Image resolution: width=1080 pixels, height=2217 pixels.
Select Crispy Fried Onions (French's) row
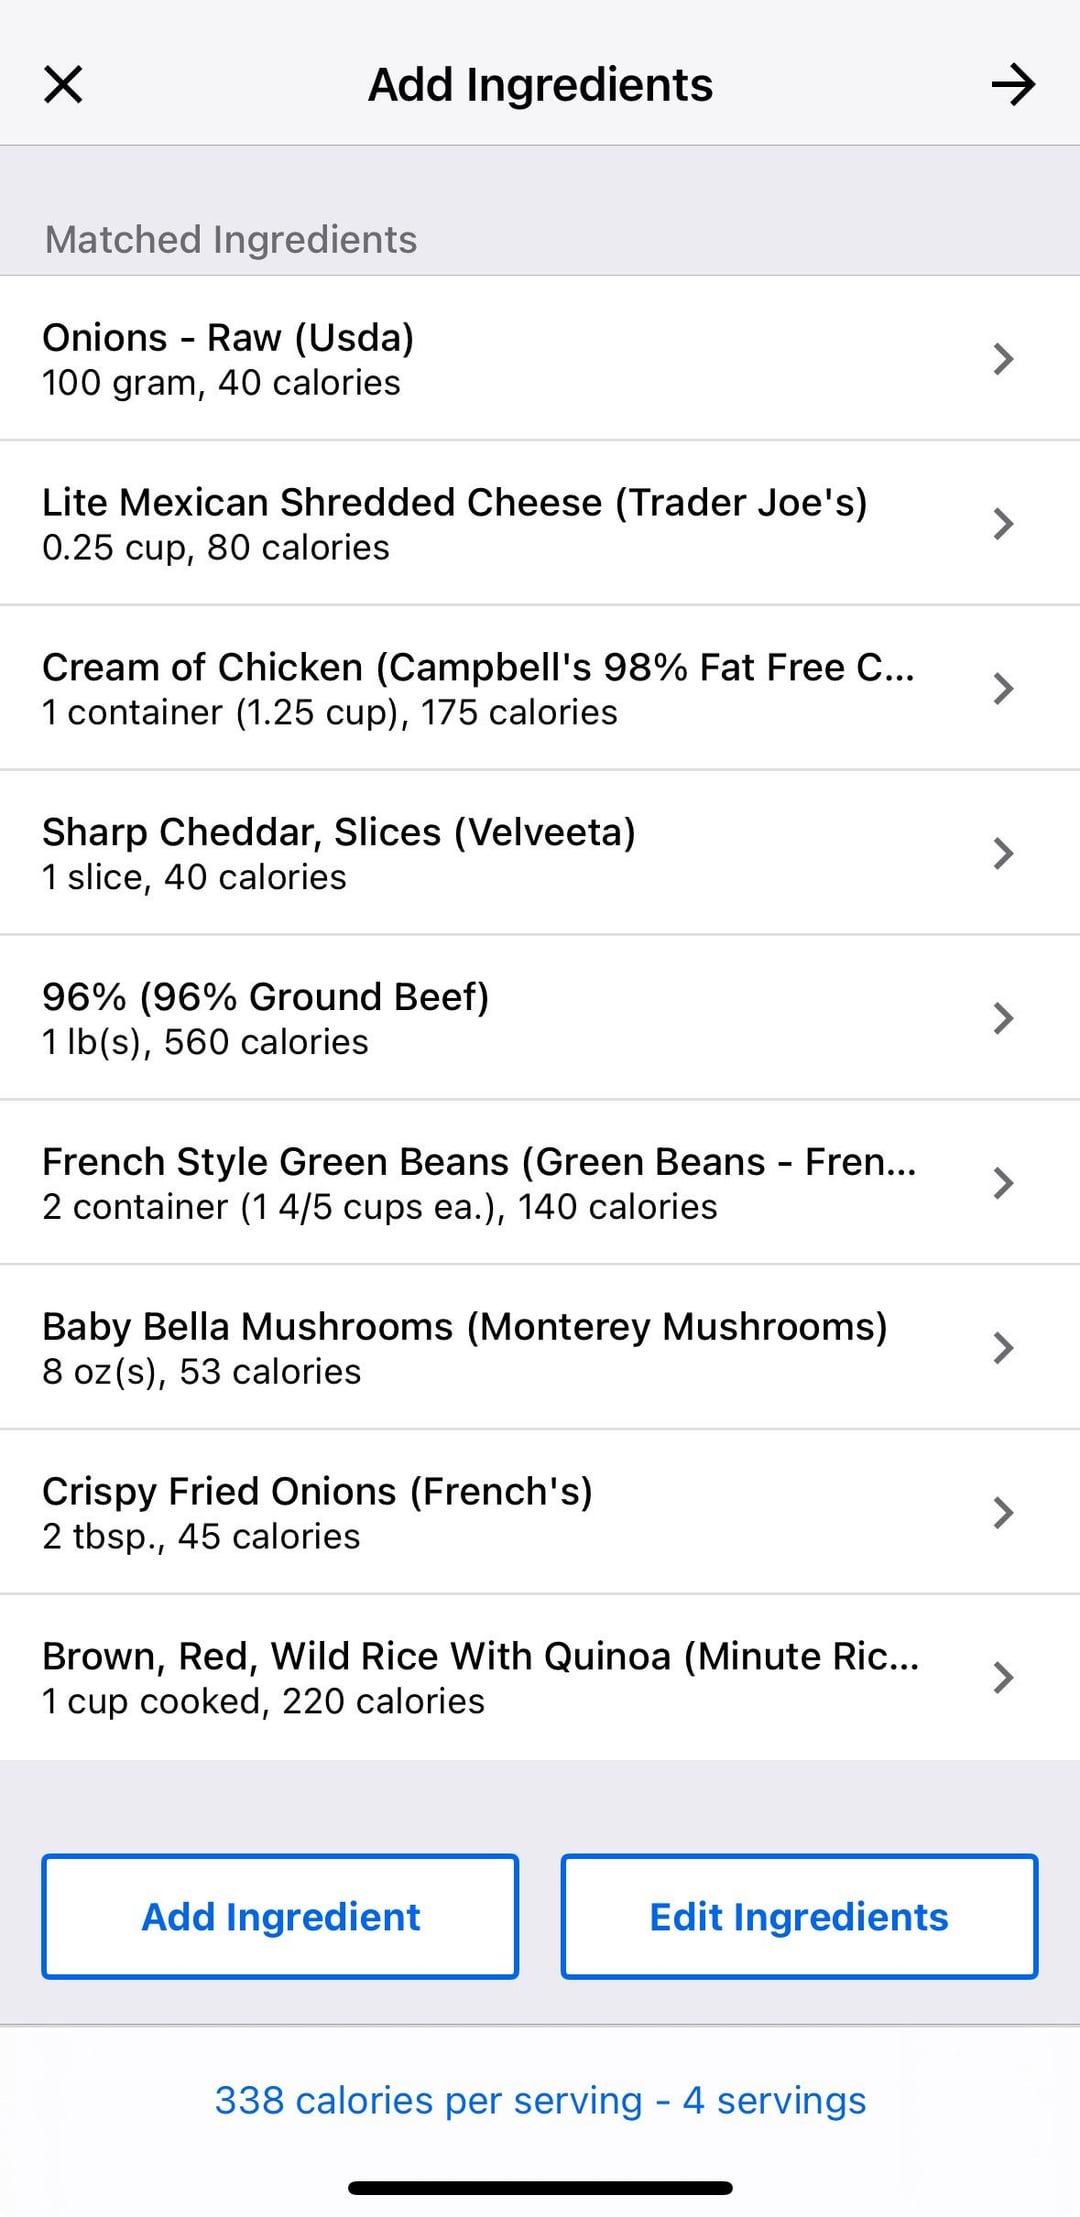coord(540,1513)
